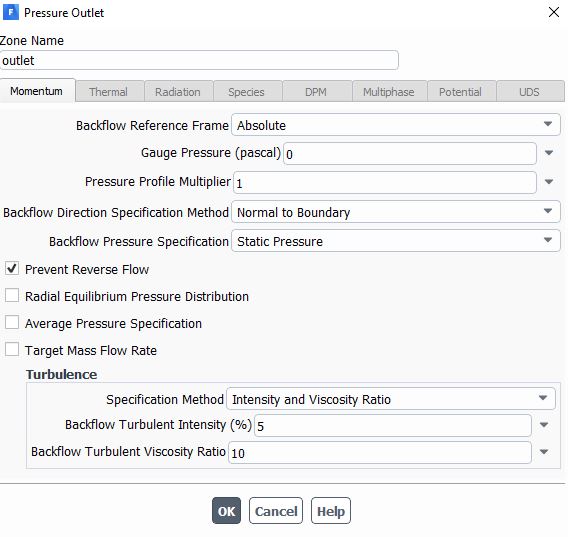Open Help for Pressure Outlet
This screenshot has width=568, height=537.
tap(331, 511)
